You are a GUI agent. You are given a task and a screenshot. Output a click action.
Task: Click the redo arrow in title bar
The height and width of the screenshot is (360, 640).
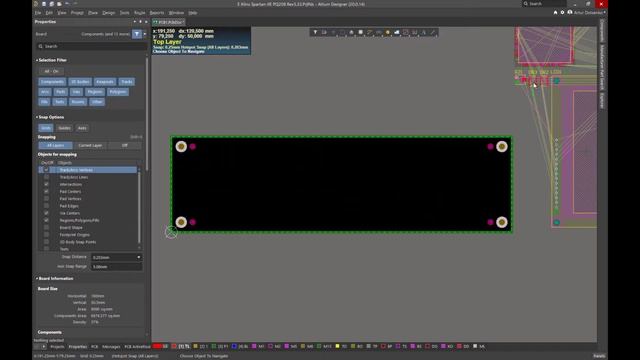[75, 4]
